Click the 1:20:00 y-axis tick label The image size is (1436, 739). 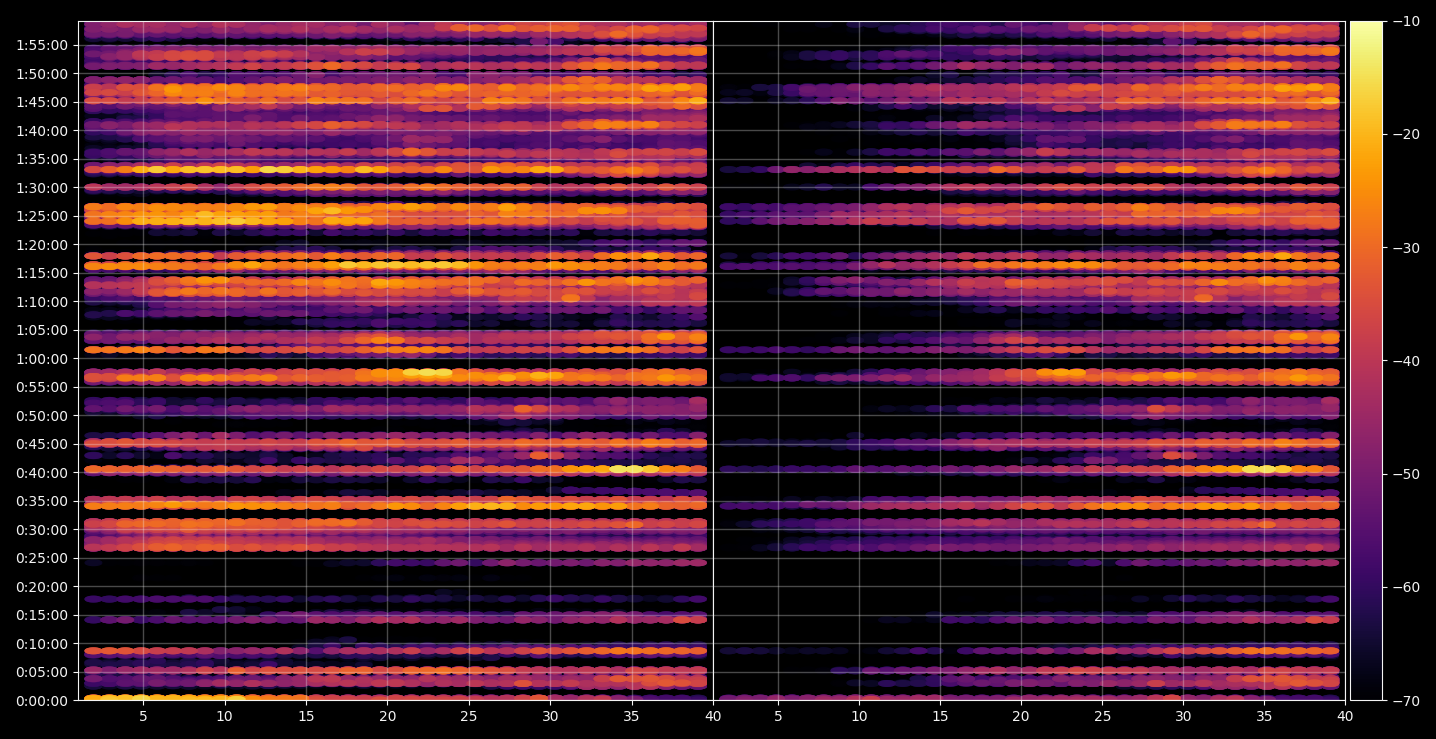tap(42, 244)
